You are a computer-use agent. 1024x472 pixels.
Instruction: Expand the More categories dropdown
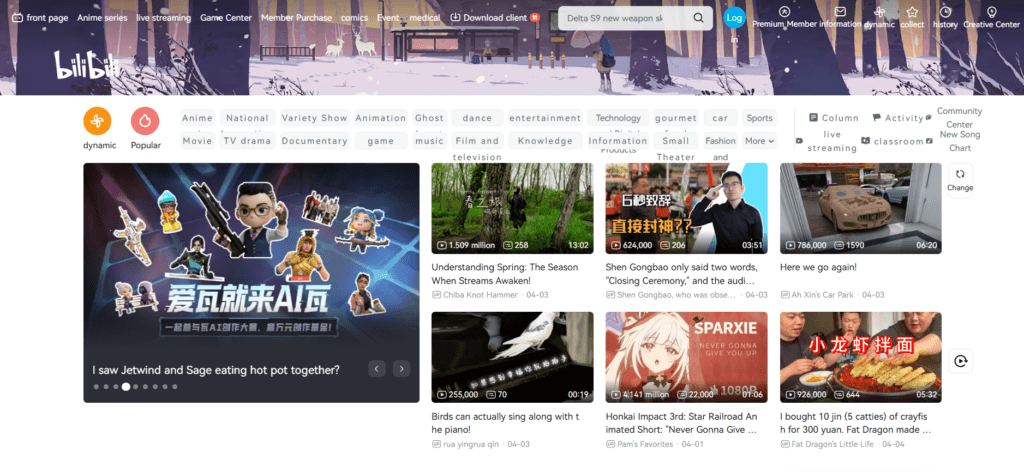pyautogui.click(x=760, y=140)
